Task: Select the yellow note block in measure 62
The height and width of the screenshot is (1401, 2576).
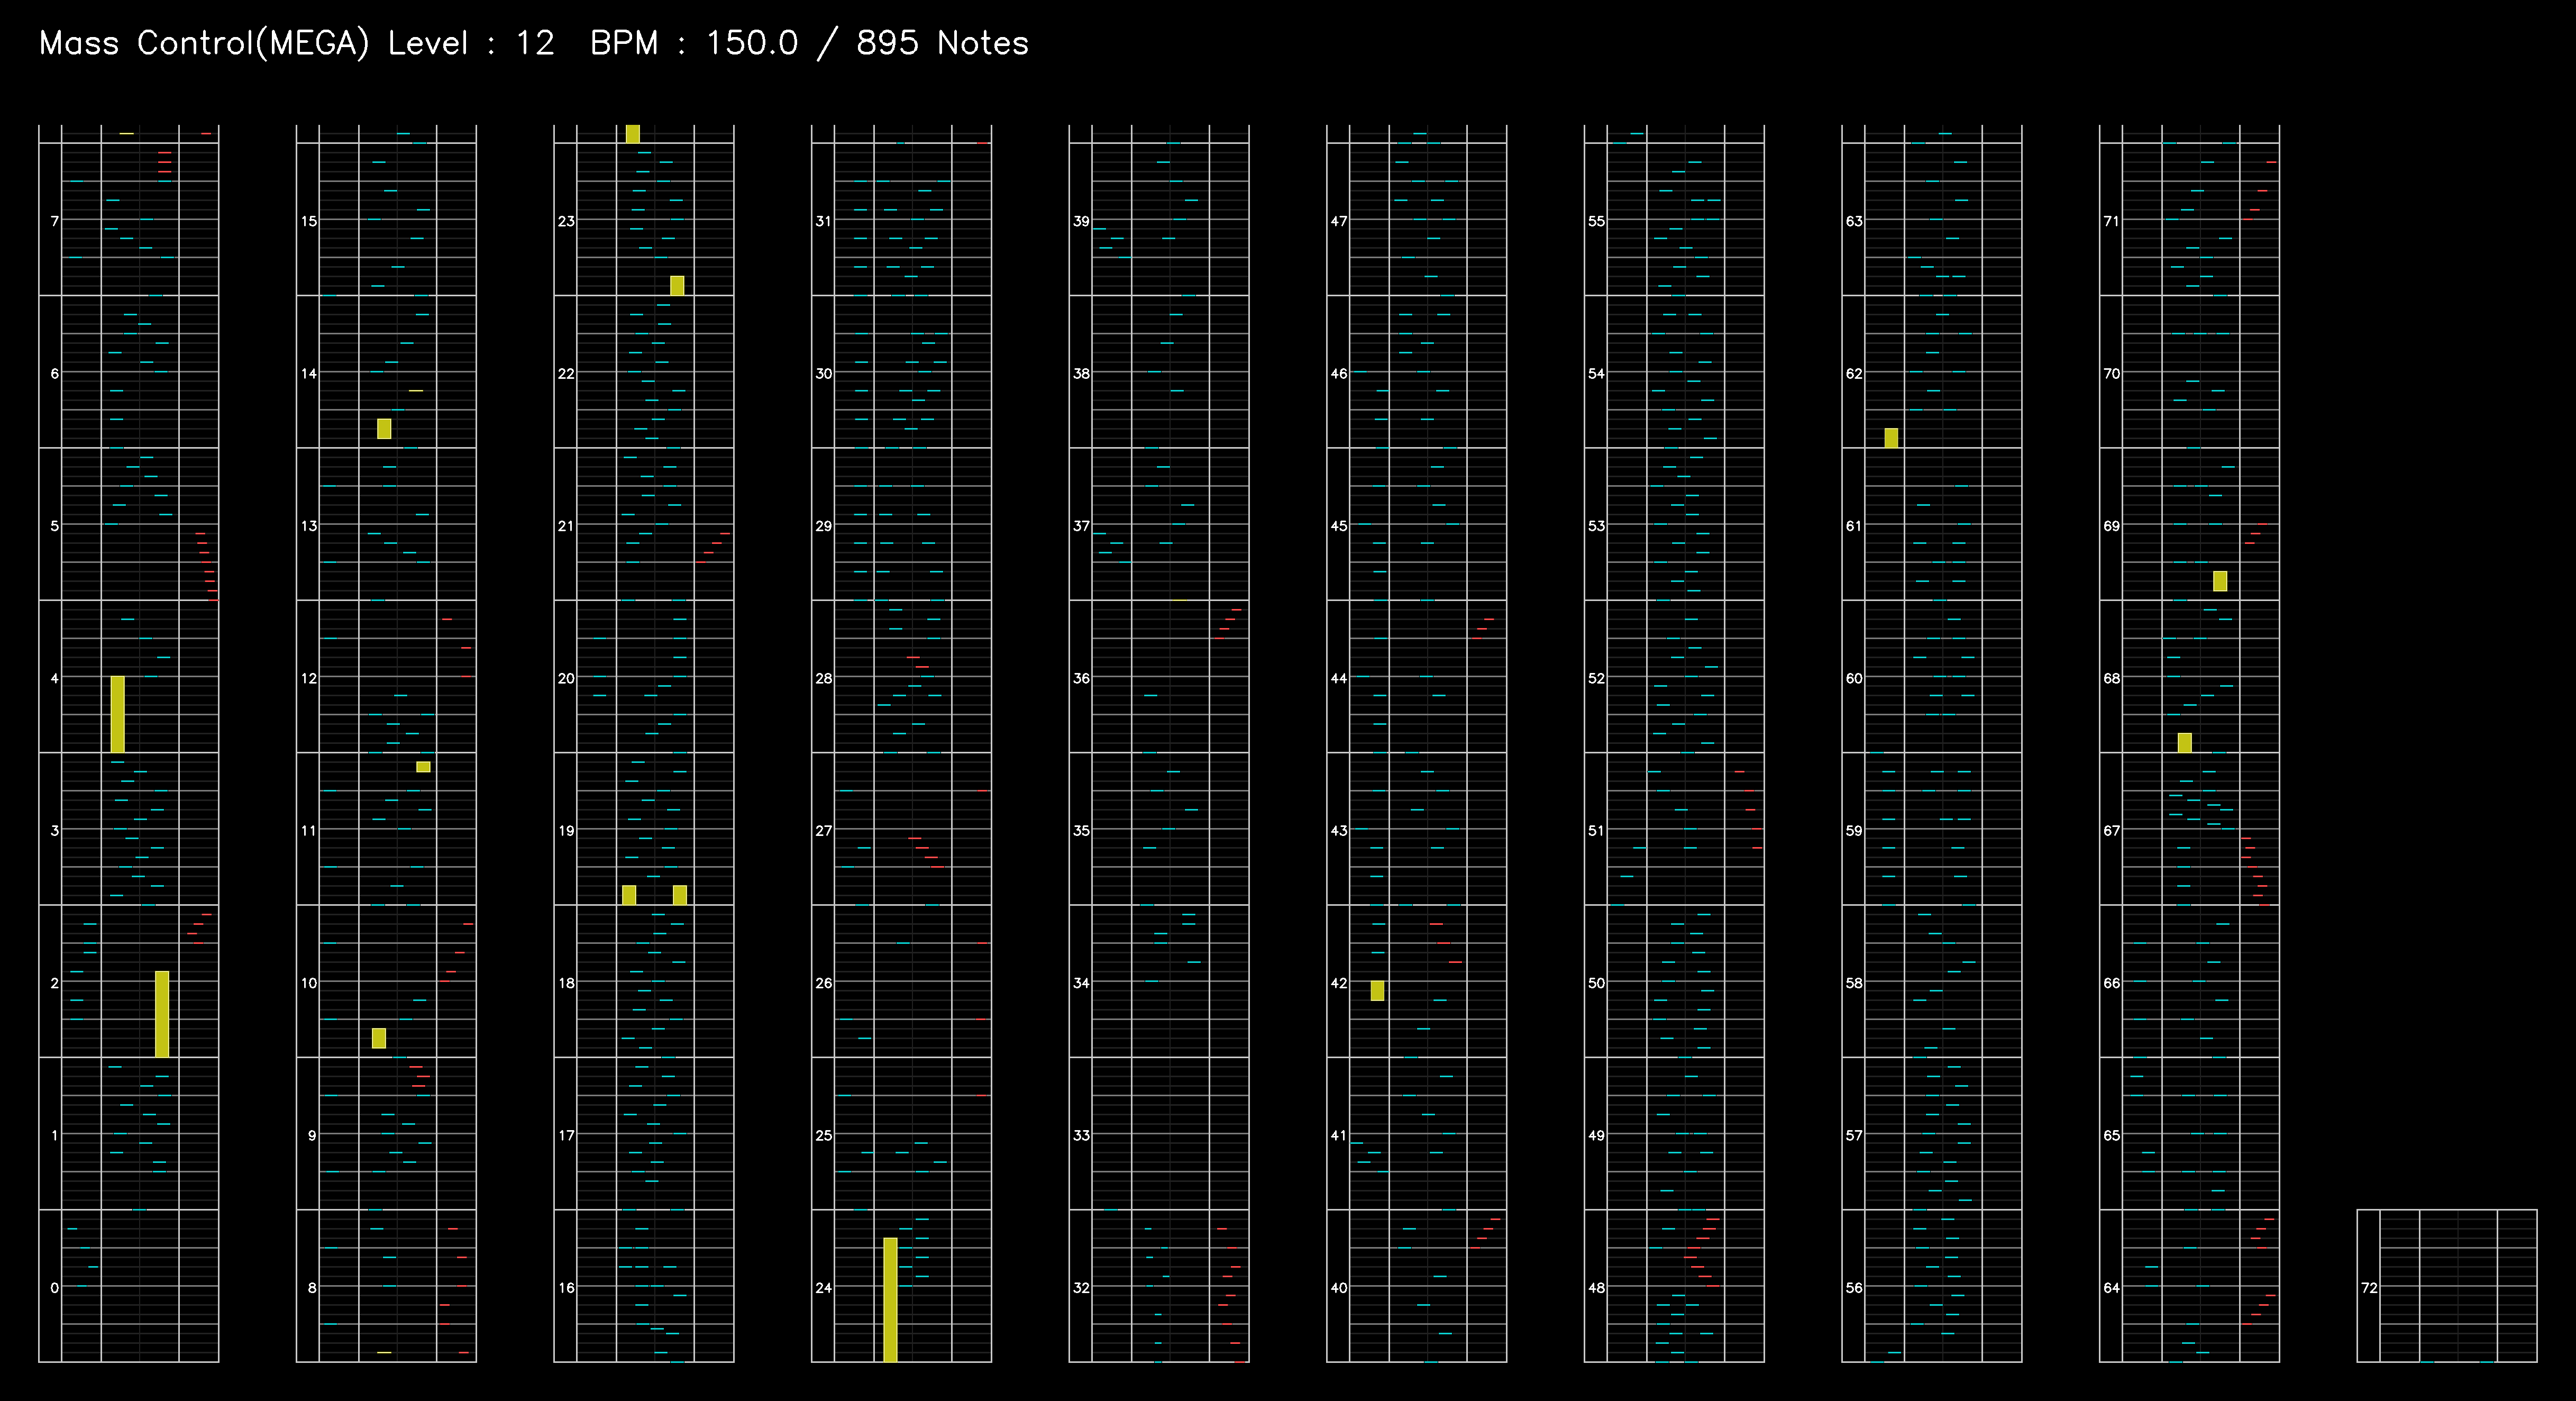Action: click(x=1891, y=438)
